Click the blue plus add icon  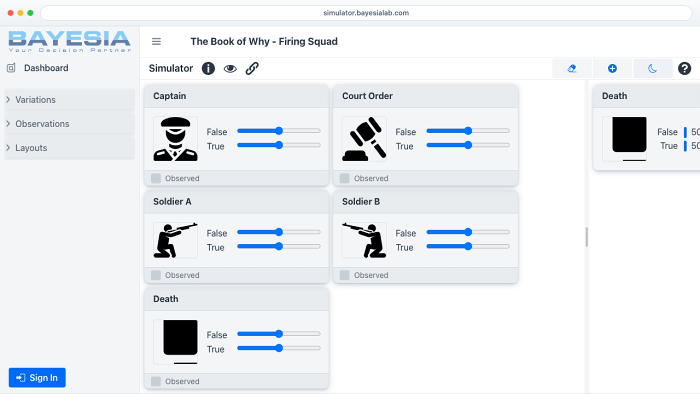point(612,68)
